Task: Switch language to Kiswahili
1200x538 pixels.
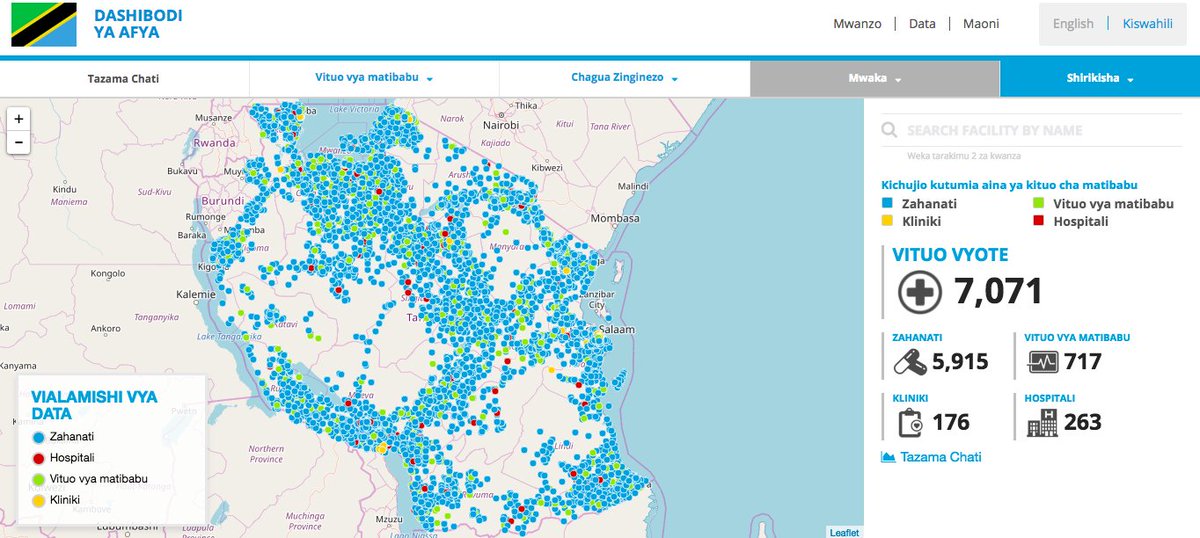Action: 1147,24
